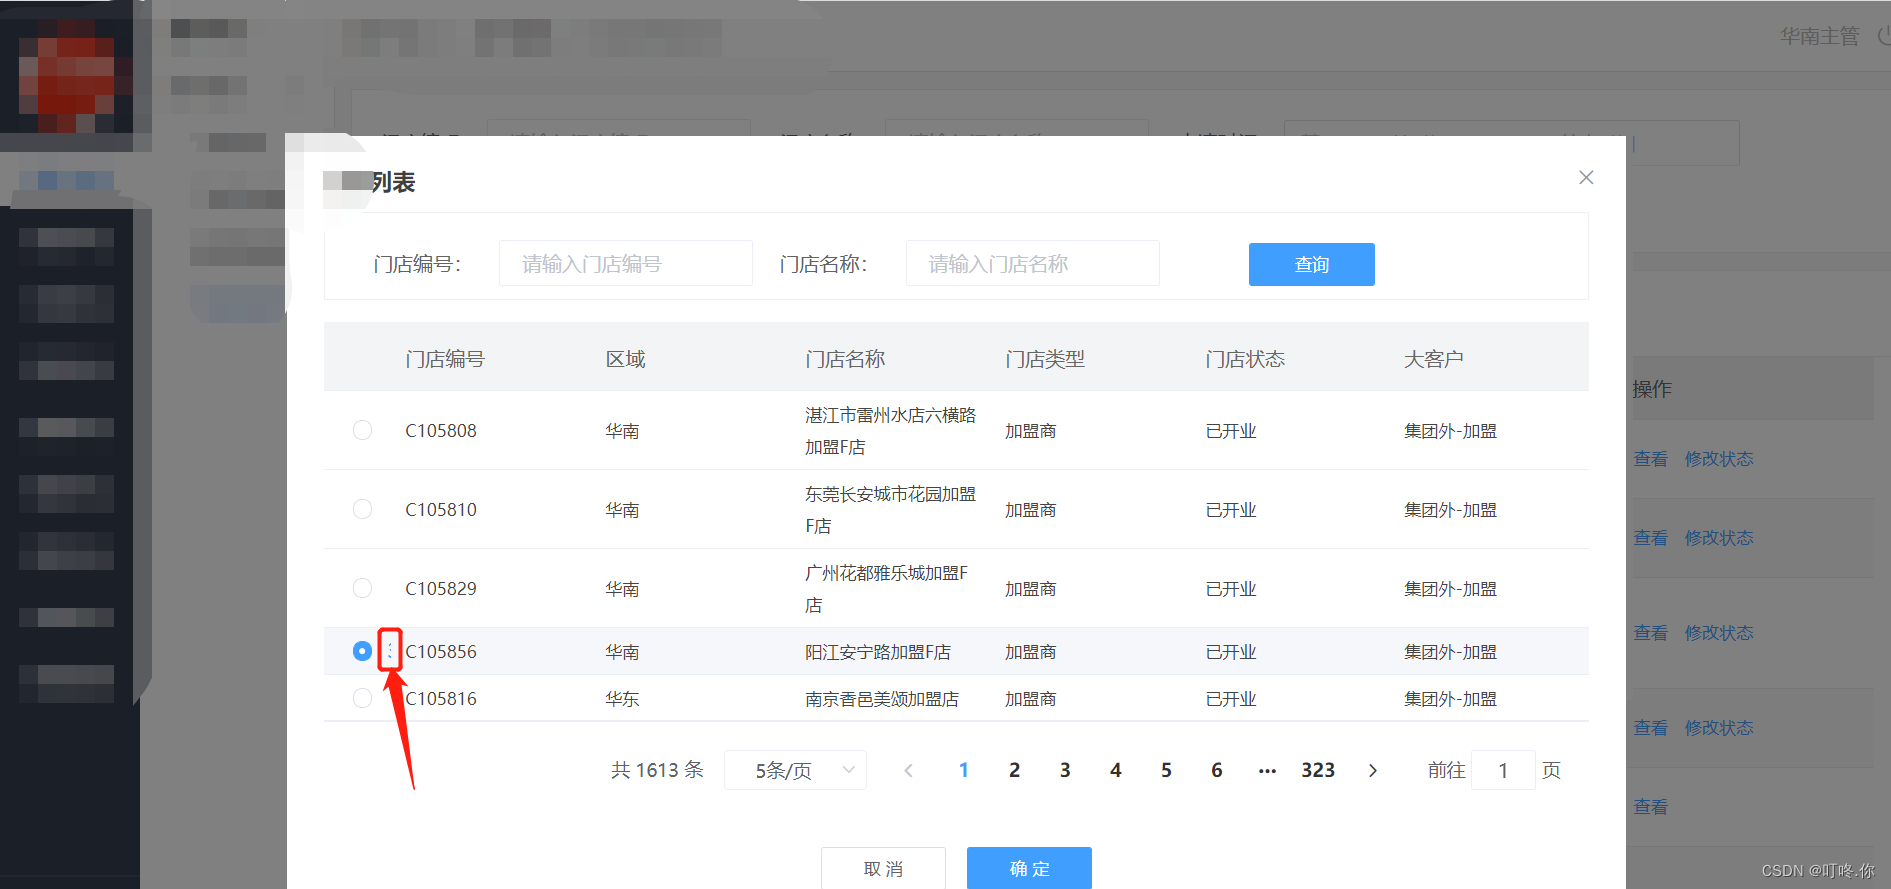This screenshot has width=1891, height=889.
Task: Click the 区域 column header
Action: 626,359
